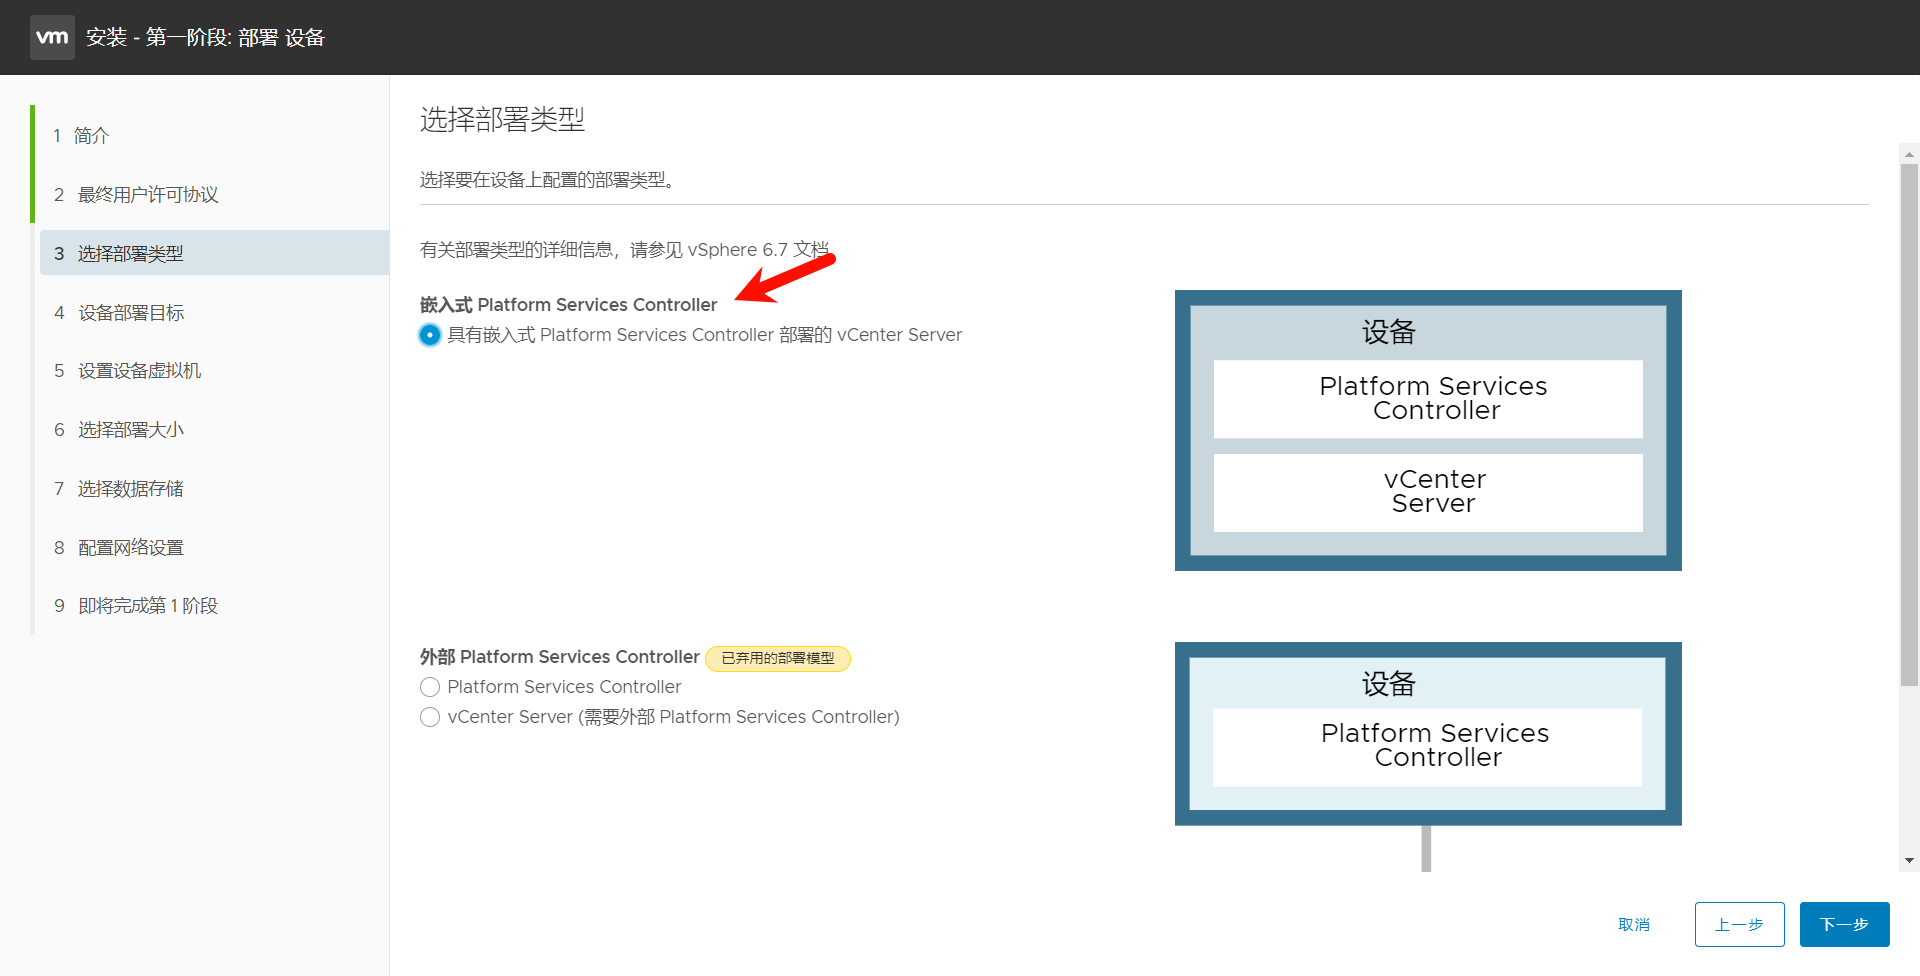The width and height of the screenshot is (1920, 976).
Task: Choose vCenter Server requiring external PSC radio
Action: point(430,717)
